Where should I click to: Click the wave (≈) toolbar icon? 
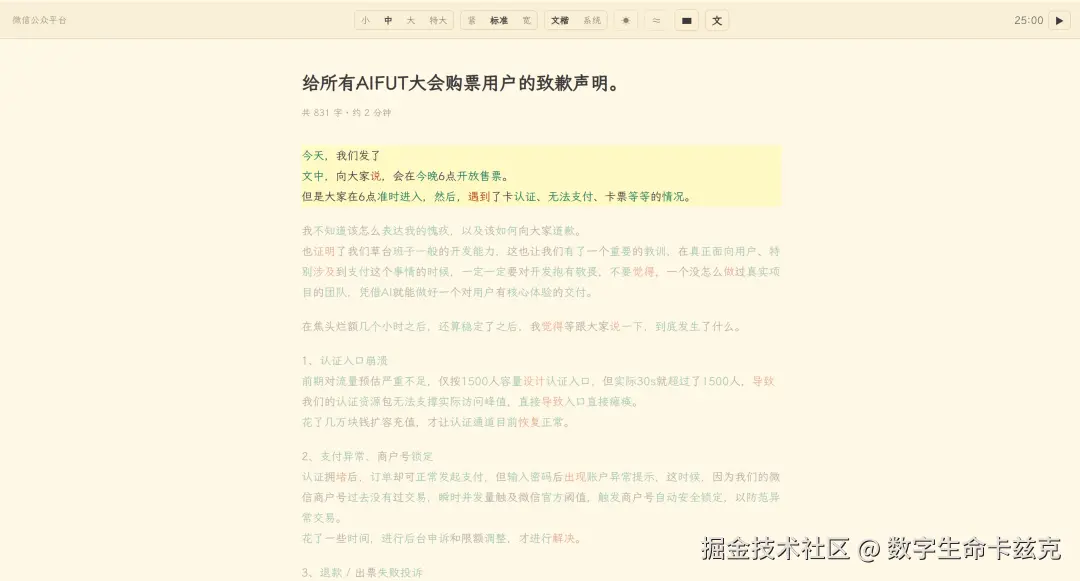click(x=656, y=20)
